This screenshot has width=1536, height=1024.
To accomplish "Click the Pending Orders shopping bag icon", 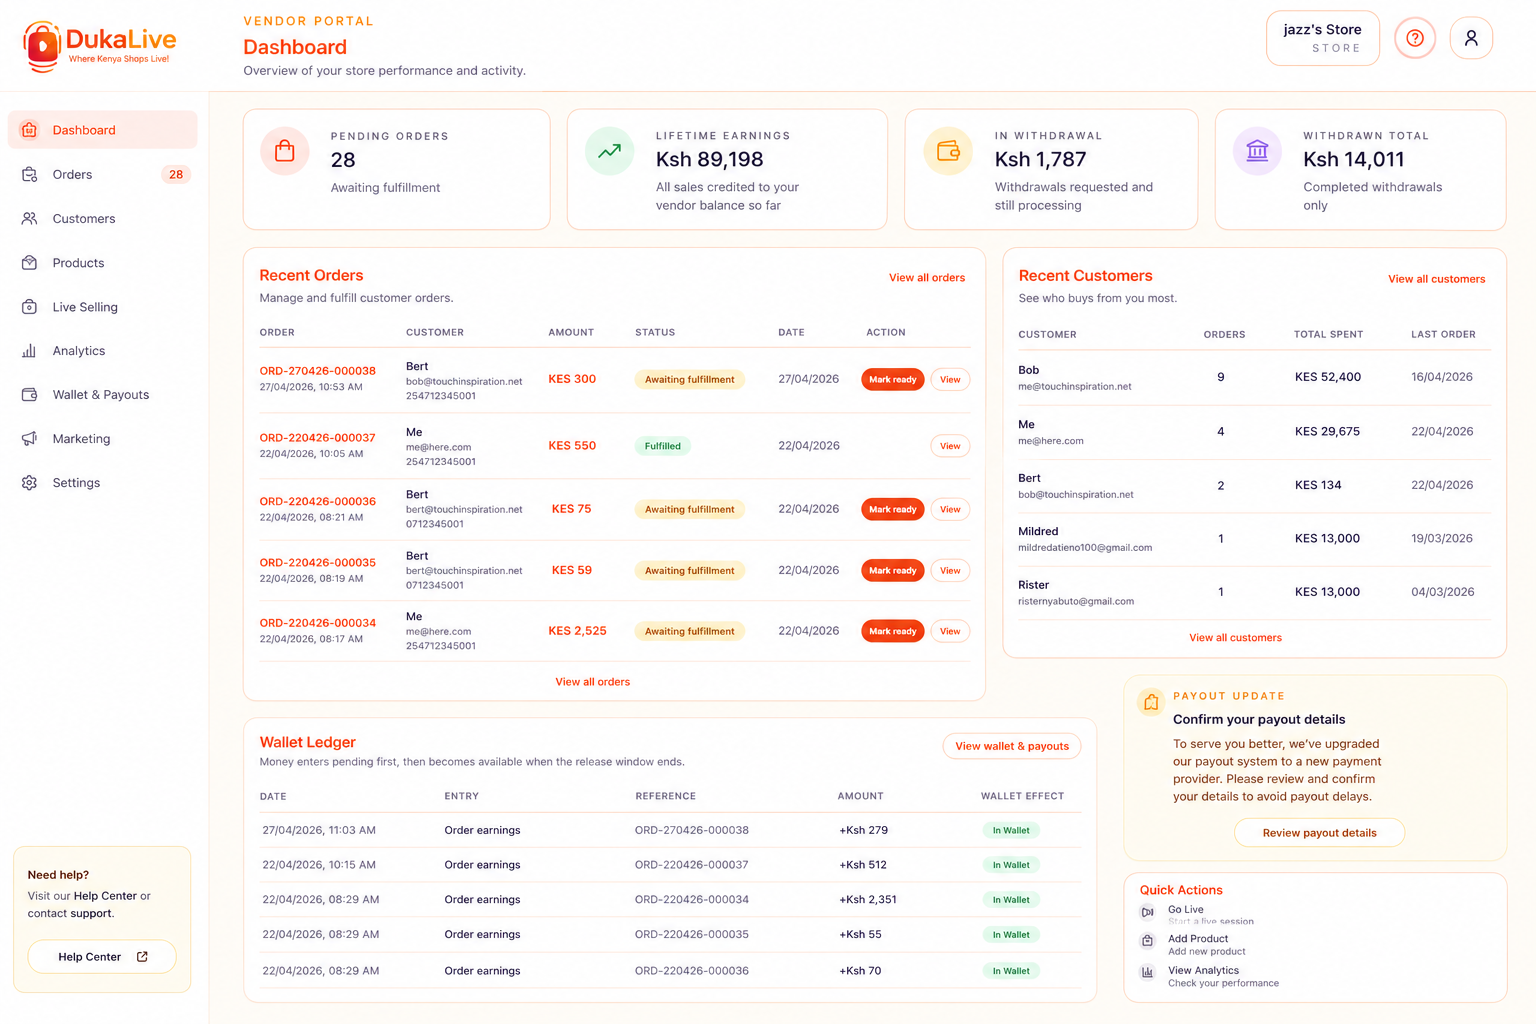I will 285,151.
